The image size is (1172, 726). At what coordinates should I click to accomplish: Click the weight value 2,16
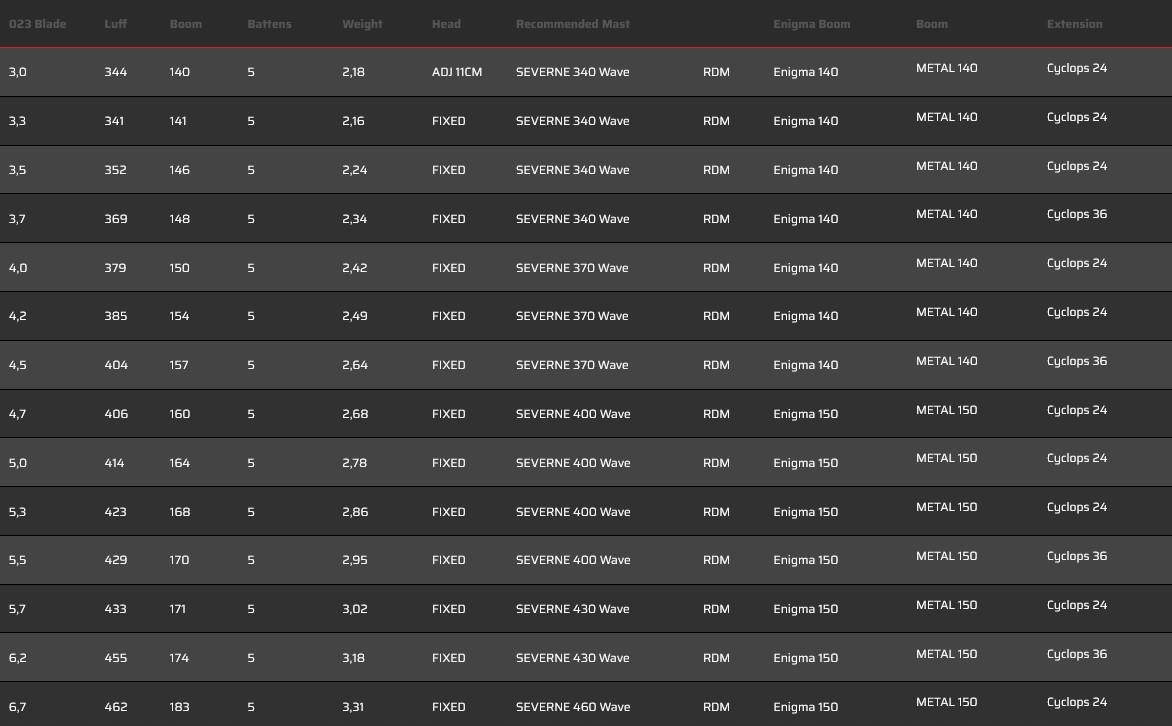(x=353, y=121)
